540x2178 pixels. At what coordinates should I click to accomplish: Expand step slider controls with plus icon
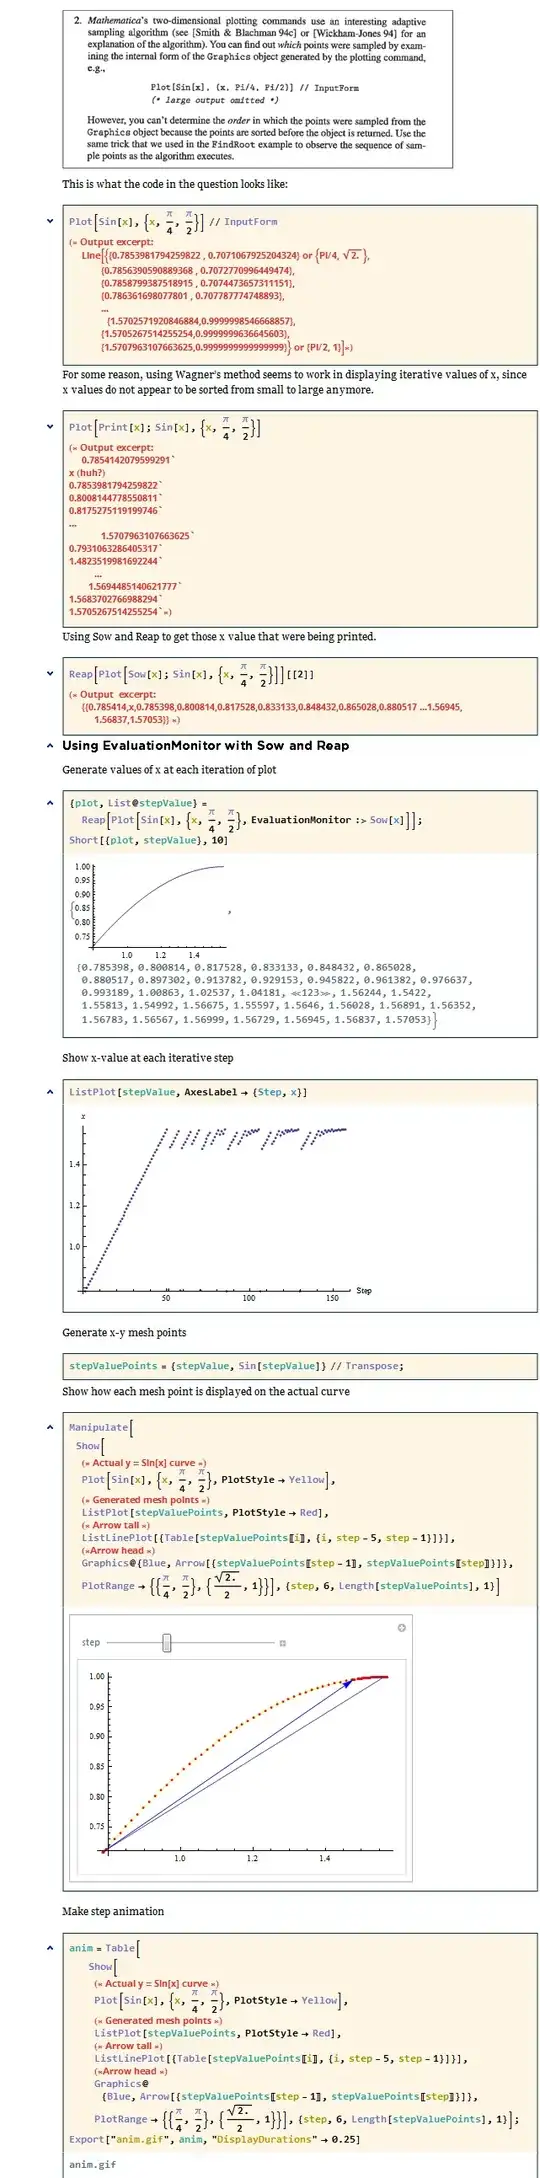tap(283, 1643)
